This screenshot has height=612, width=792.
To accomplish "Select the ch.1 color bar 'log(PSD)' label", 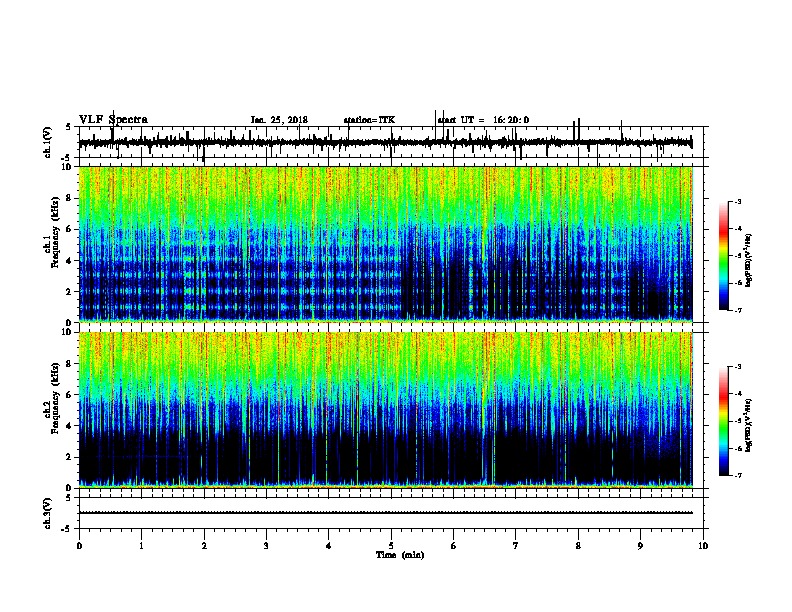I will pos(749,260).
